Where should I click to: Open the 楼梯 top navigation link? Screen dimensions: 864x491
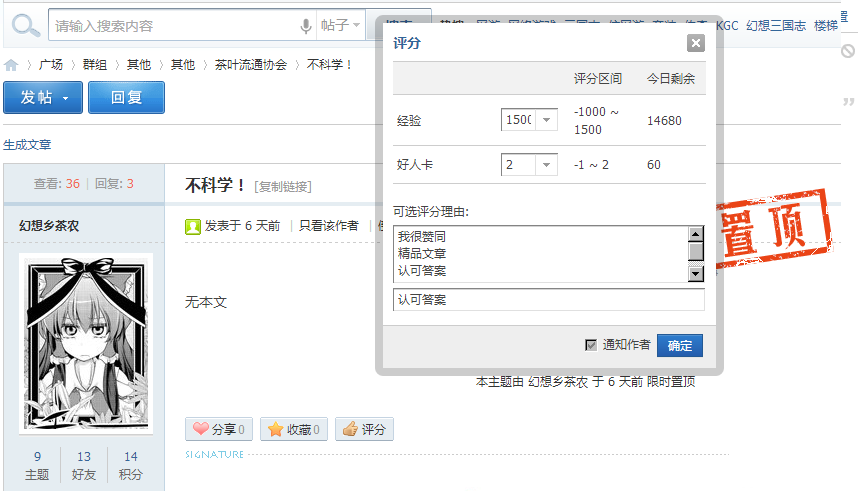pos(825,25)
